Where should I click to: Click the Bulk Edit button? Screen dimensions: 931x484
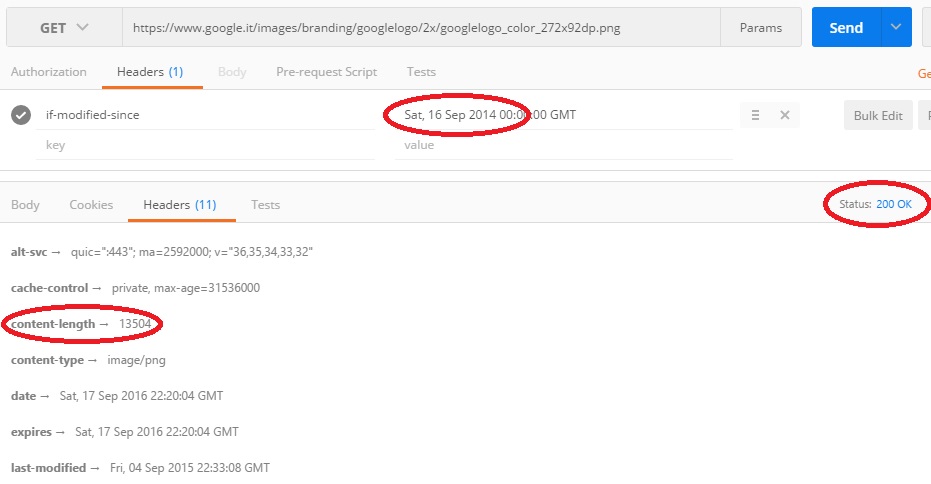pos(877,115)
